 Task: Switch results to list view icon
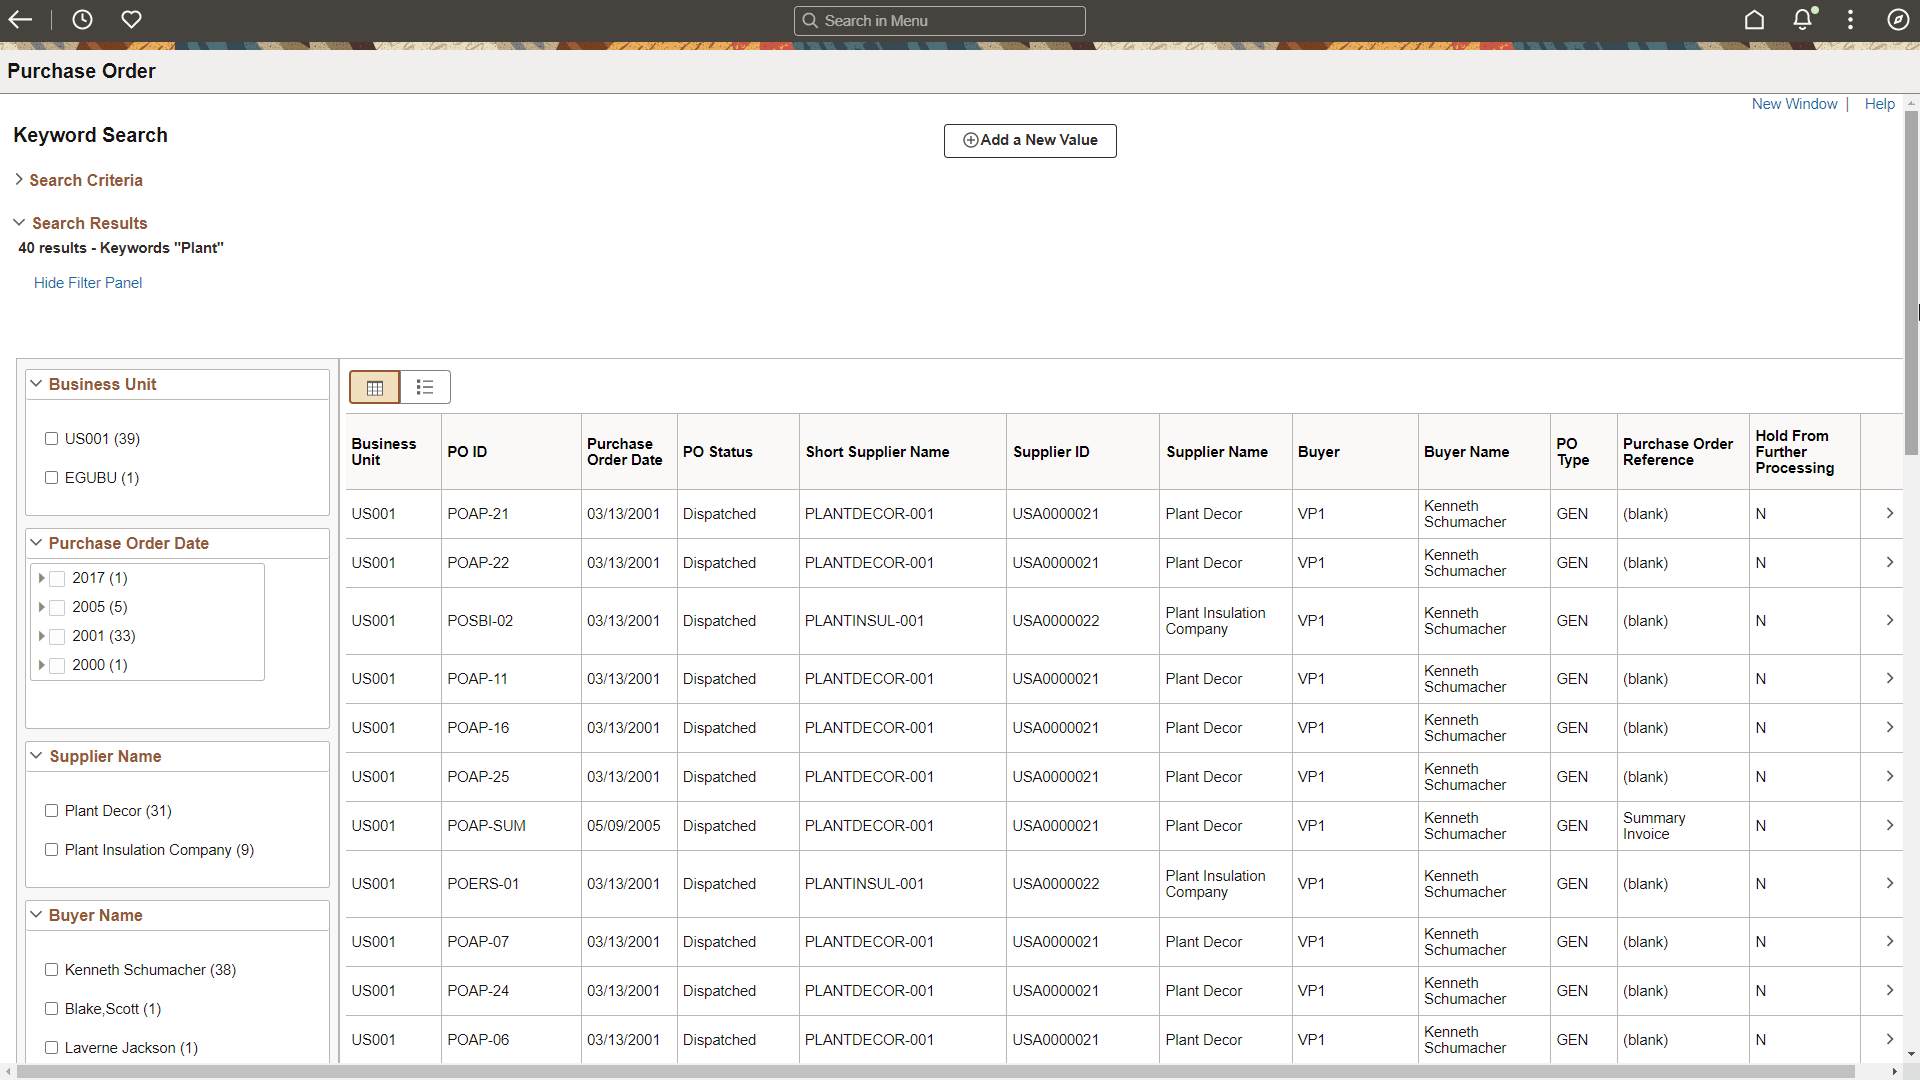(x=424, y=387)
